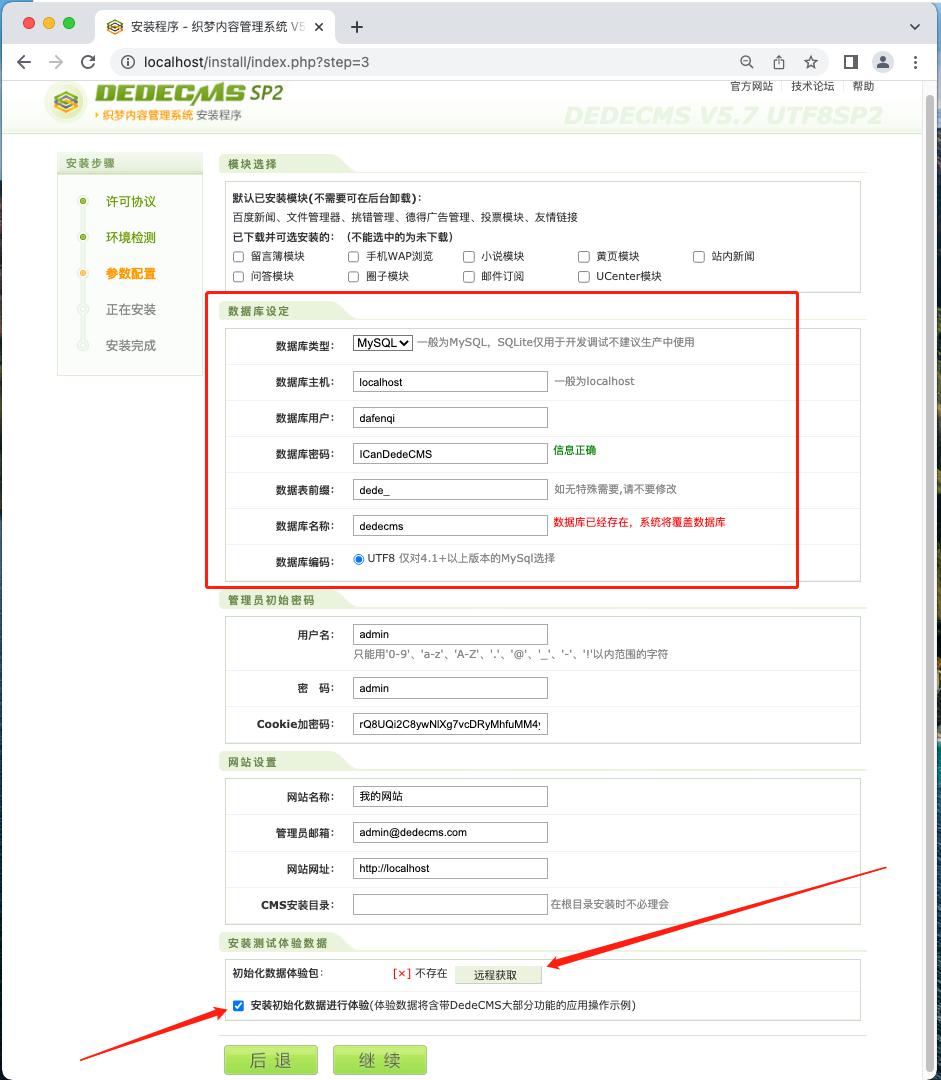This screenshot has width=941, height=1080.
Task: Click the 数据库名称 dedecms field
Action: (x=451, y=526)
